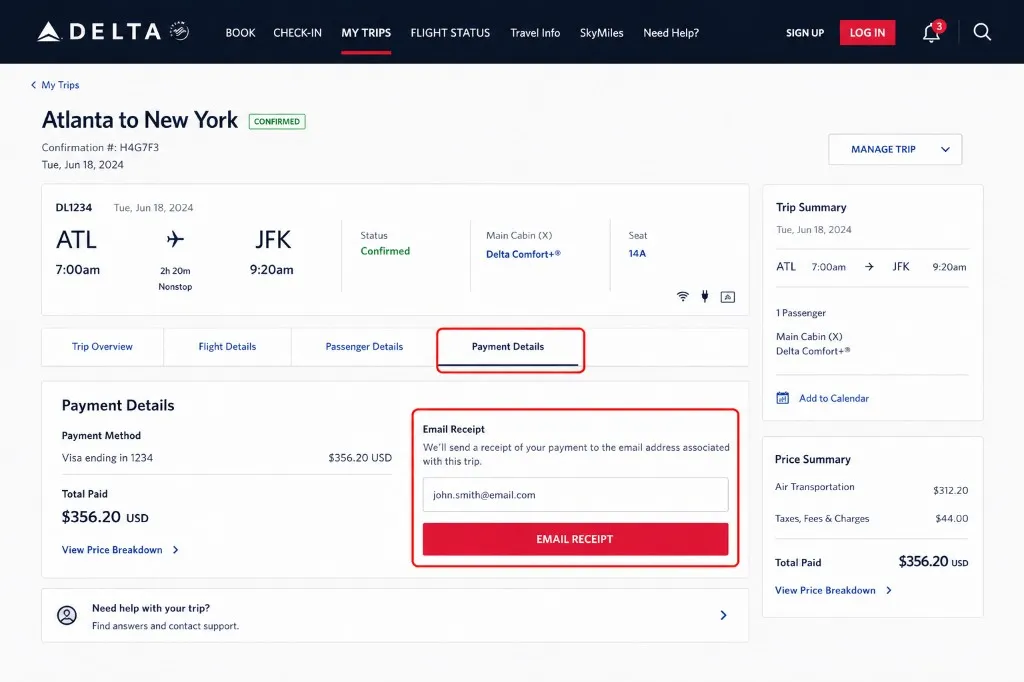This screenshot has width=1024, height=682.
Task: Click the arrow icon in Trip Summary route
Action: (869, 267)
